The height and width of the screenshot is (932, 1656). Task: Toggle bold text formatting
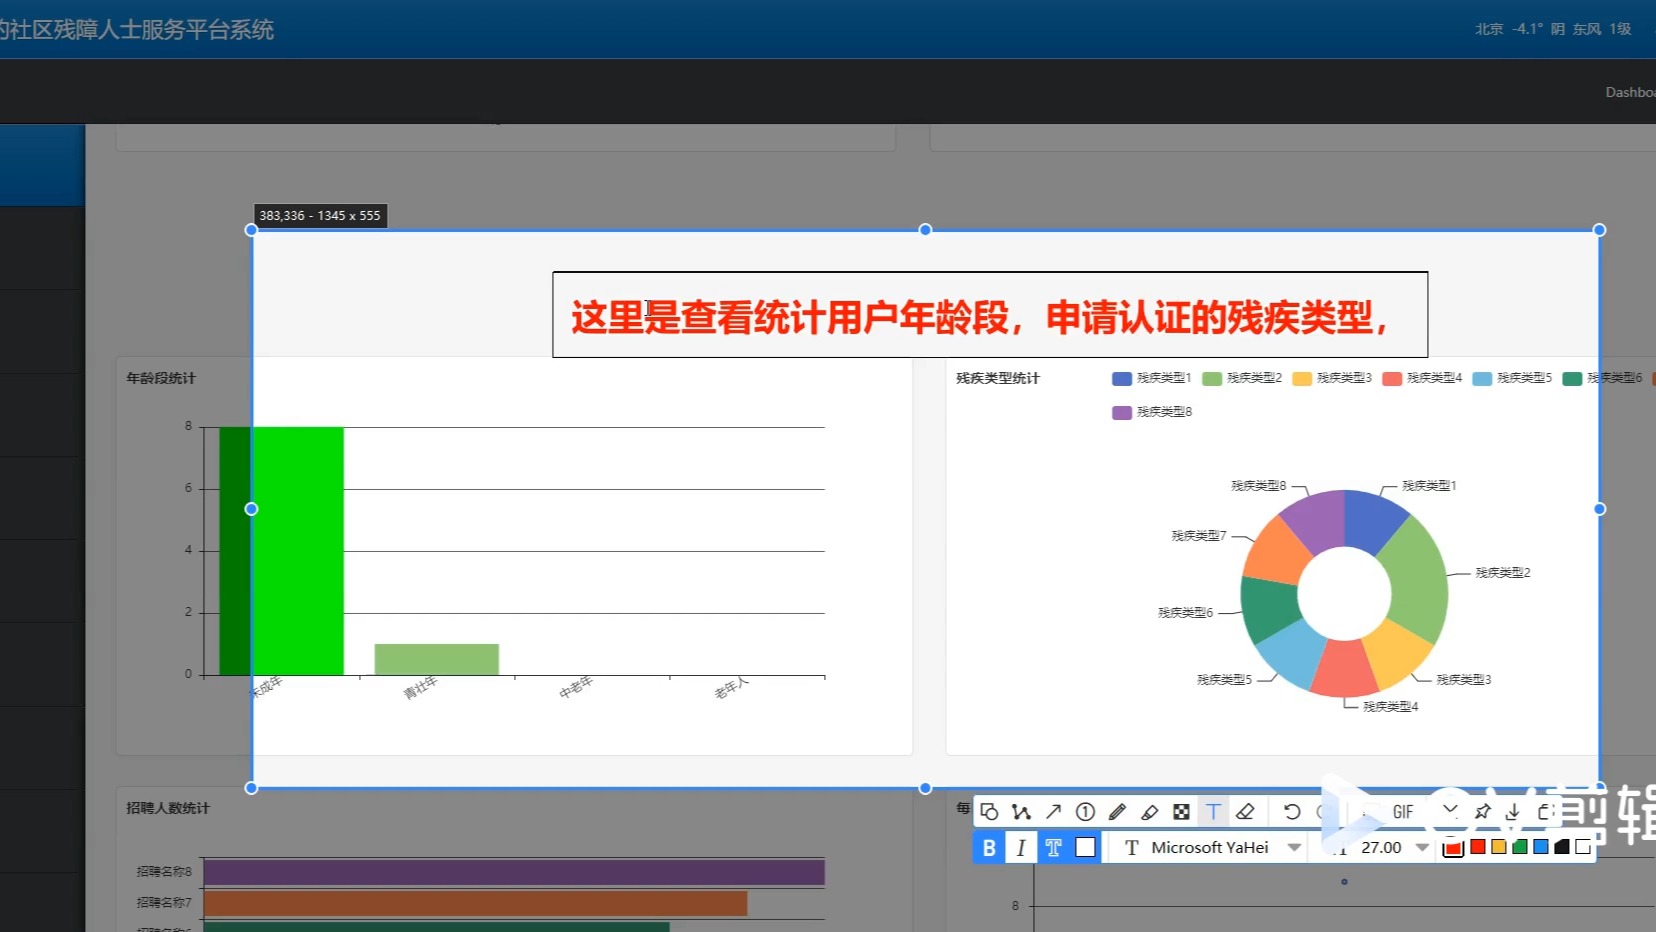point(989,848)
